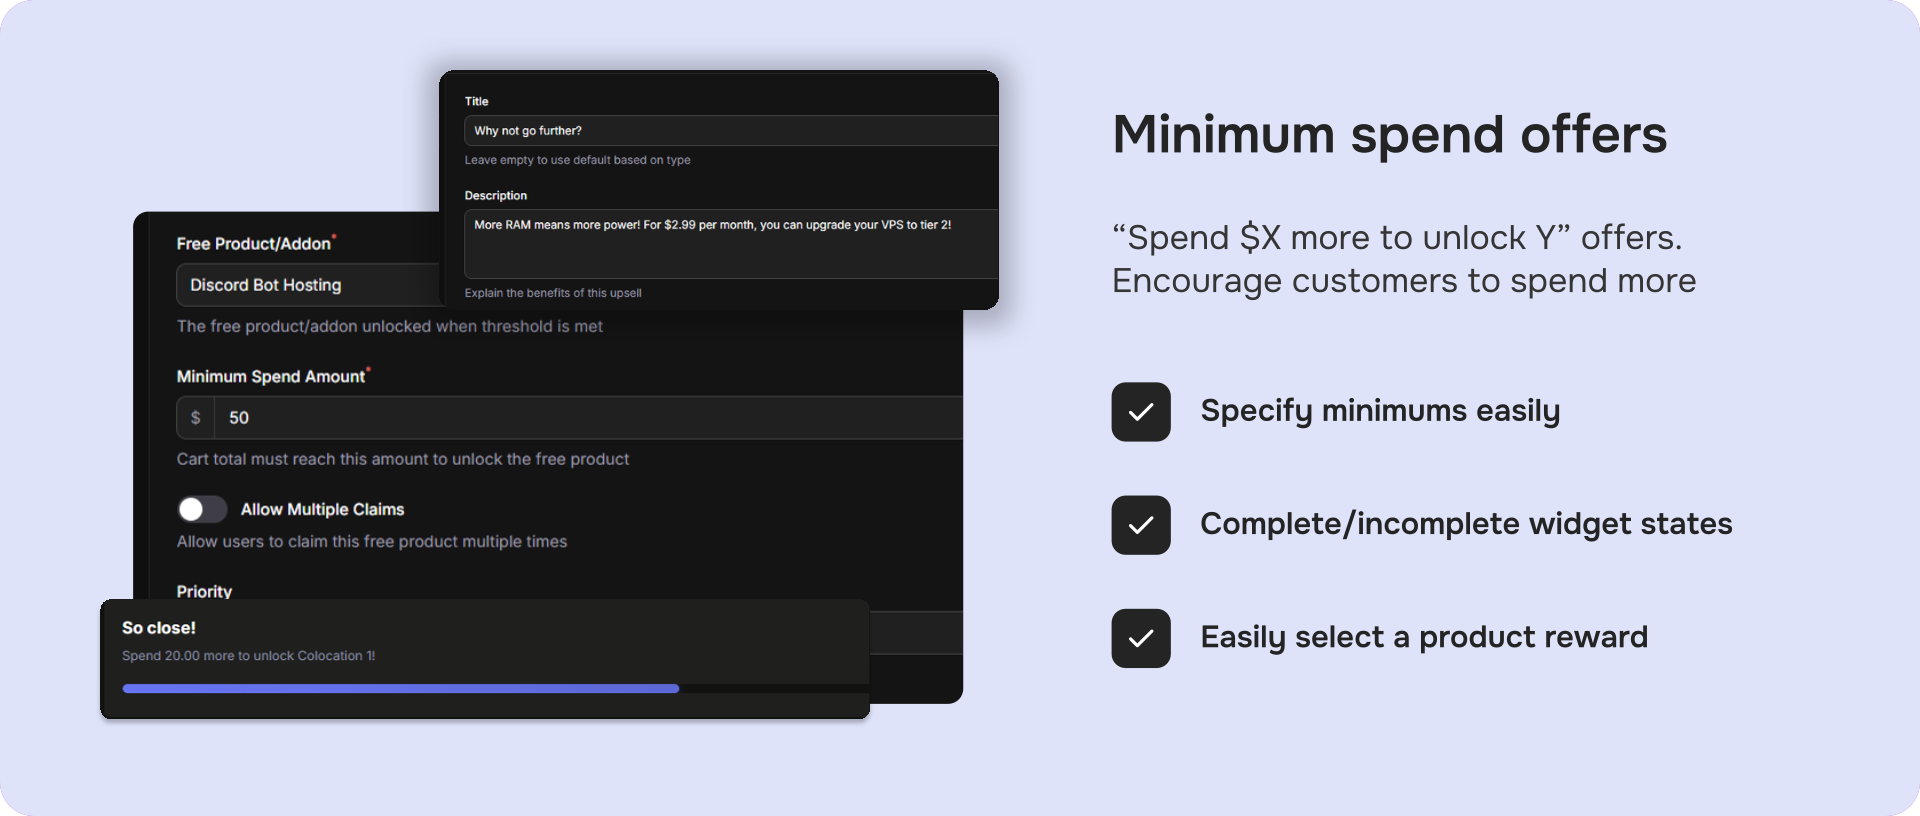Click the Spend 20.00 more to unlock message
The width and height of the screenshot is (1920, 816).
pos(249,656)
